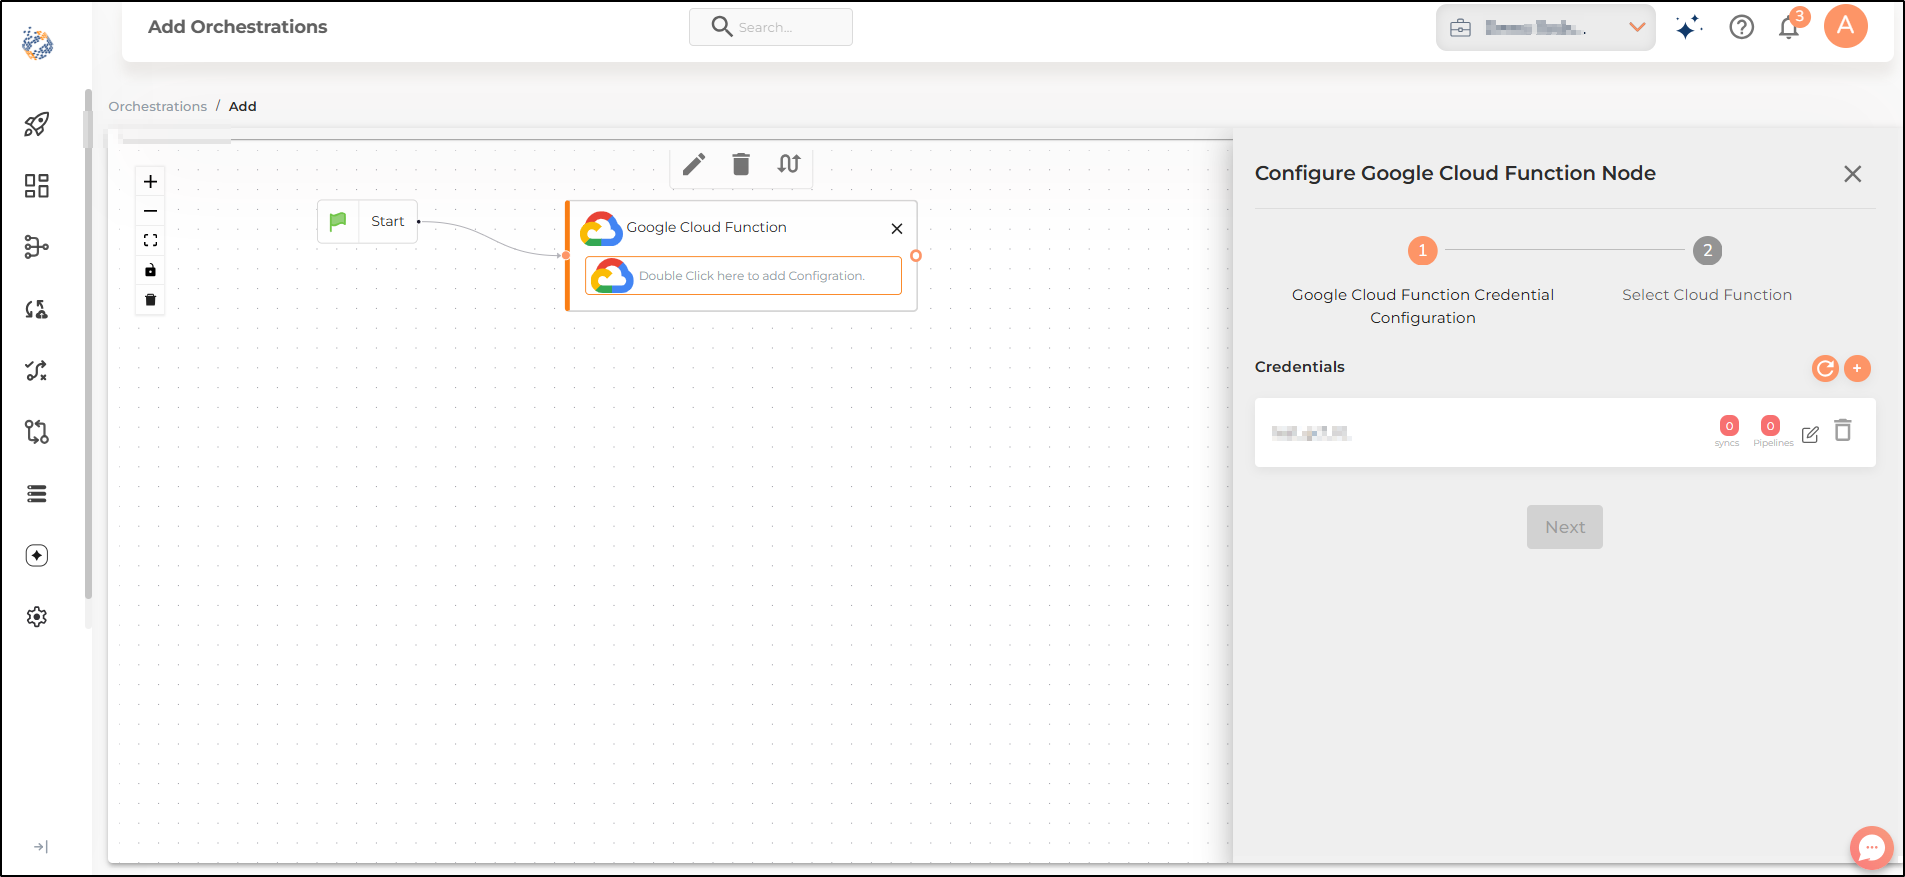Click the auto-layout arrows icon above canvas
This screenshot has width=1905, height=877.
pos(789,164)
